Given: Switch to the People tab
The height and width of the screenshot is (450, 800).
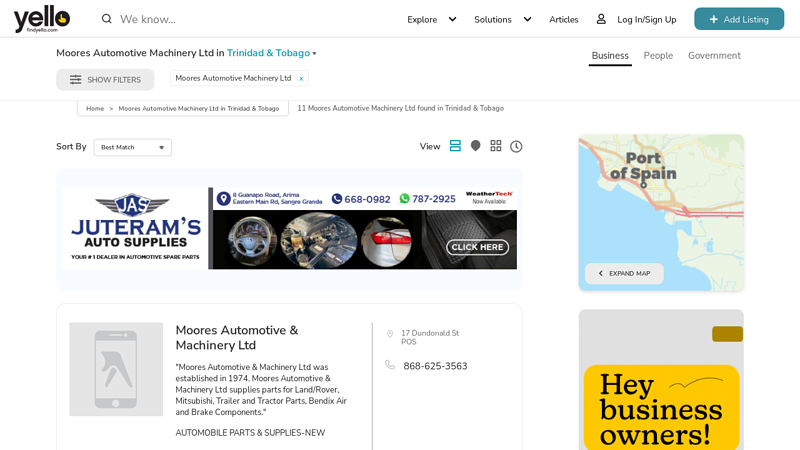Looking at the screenshot, I should click(x=658, y=56).
